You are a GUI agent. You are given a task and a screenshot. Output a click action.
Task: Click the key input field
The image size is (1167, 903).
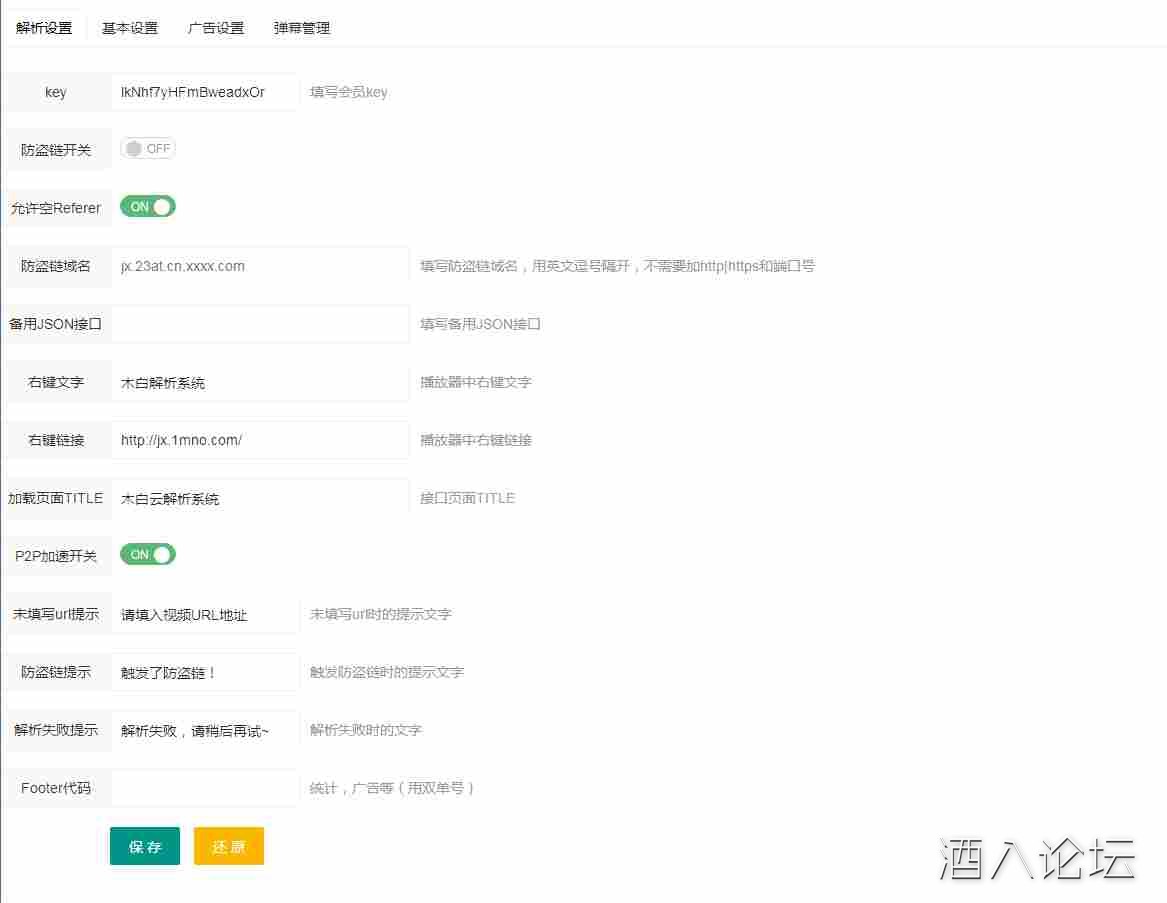pyautogui.click(x=205, y=92)
